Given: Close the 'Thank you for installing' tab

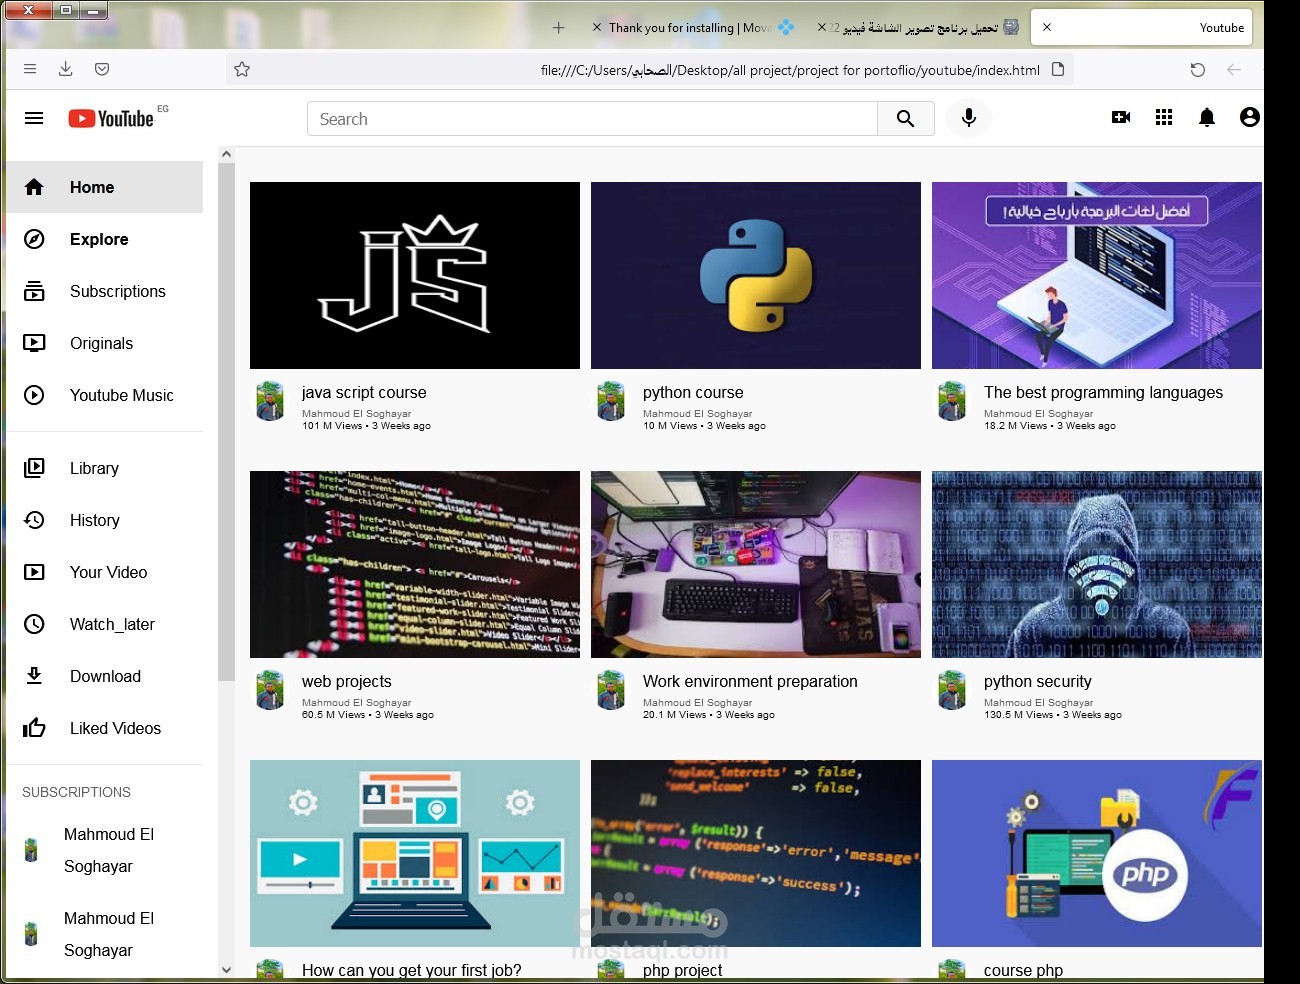Looking at the screenshot, I should (597, 28).
